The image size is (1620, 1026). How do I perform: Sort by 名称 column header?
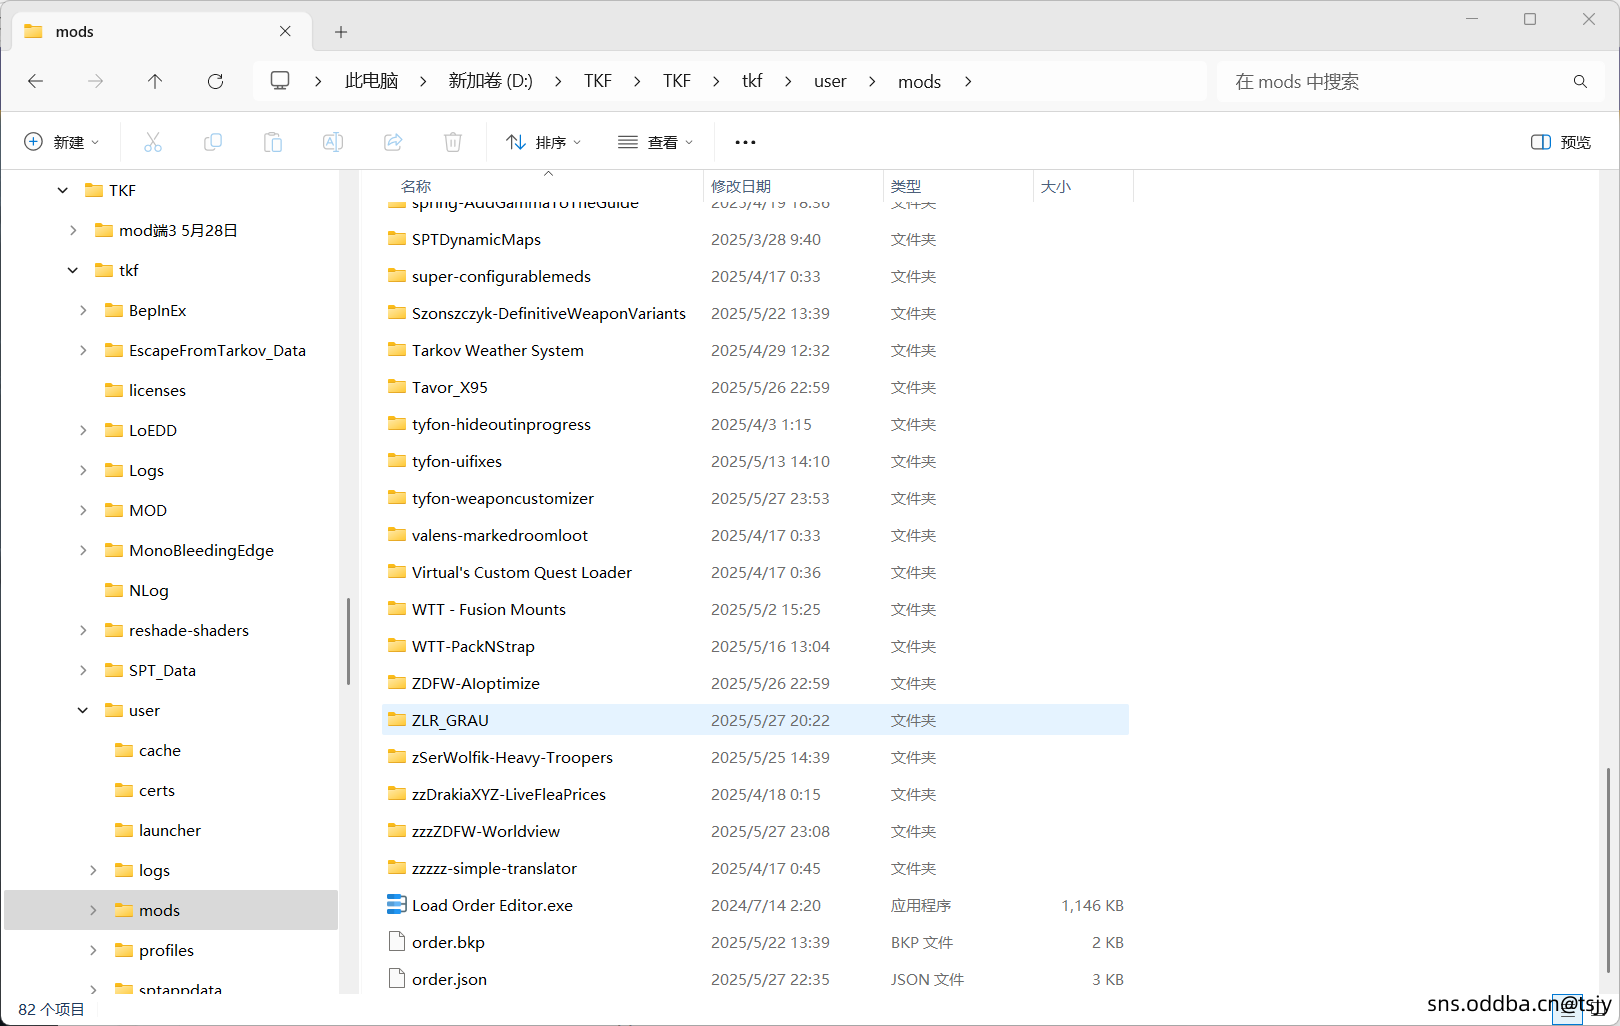point(416,186)
